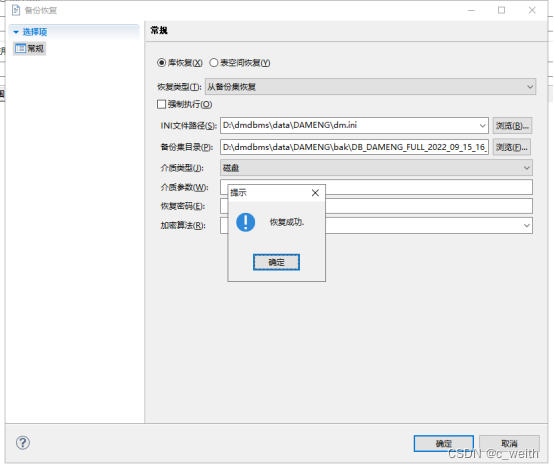Open the 介质类型 dropdown

pyautogui.click(x=376, y=168)
